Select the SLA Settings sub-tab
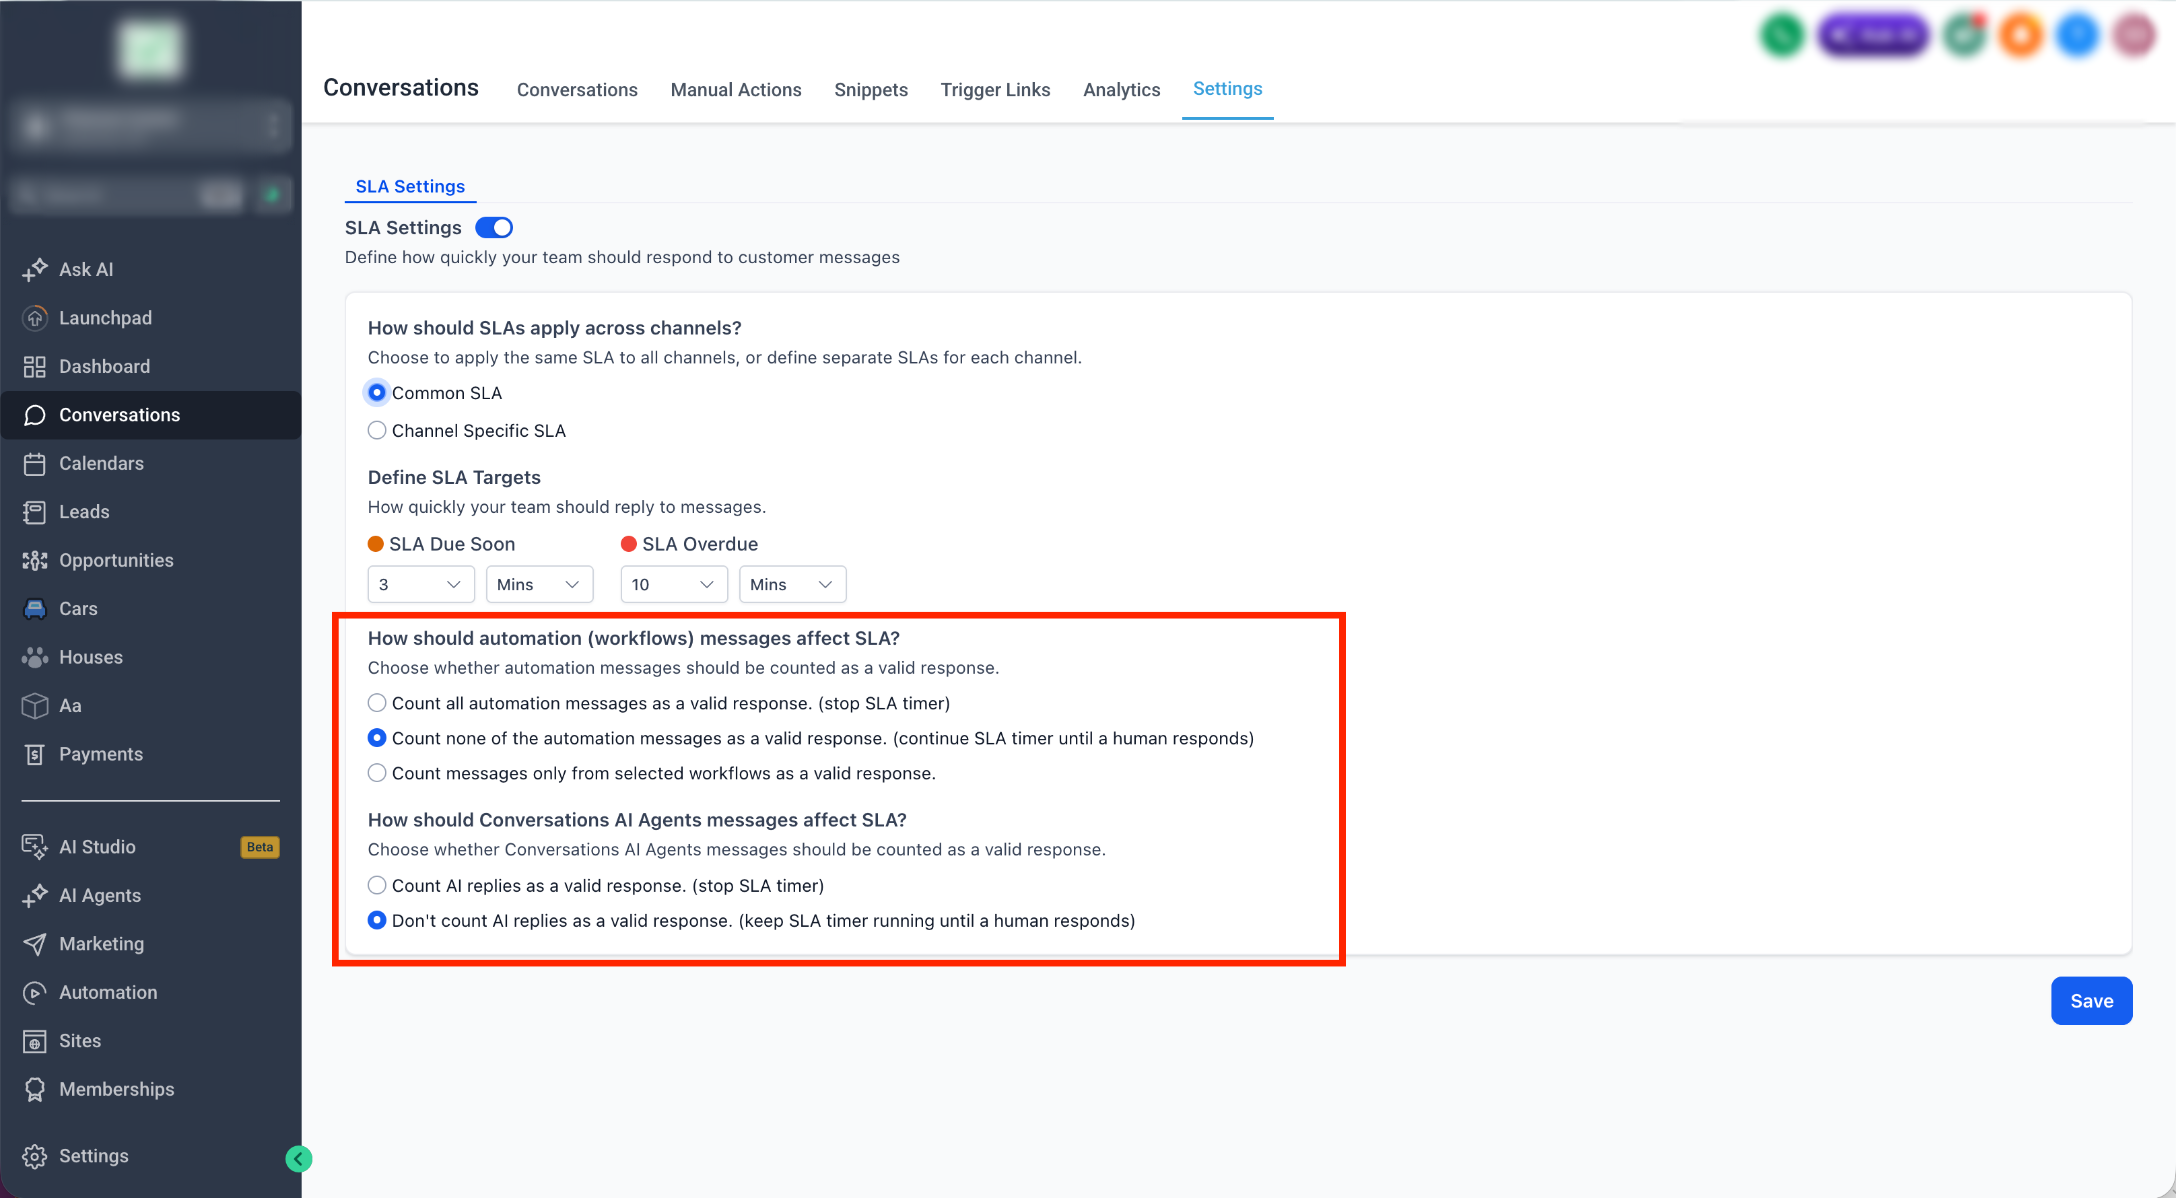 [x=410, y=187]
